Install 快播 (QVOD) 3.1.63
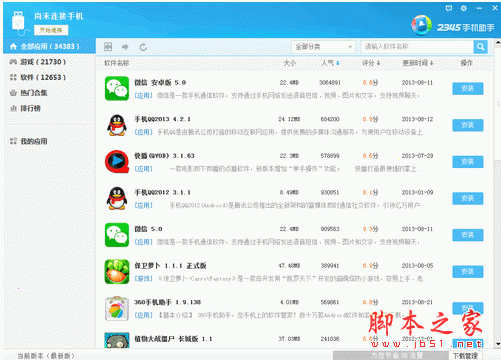Image resolution: width=501 pixels, height=360 pixels. click(x=468, y=162)
